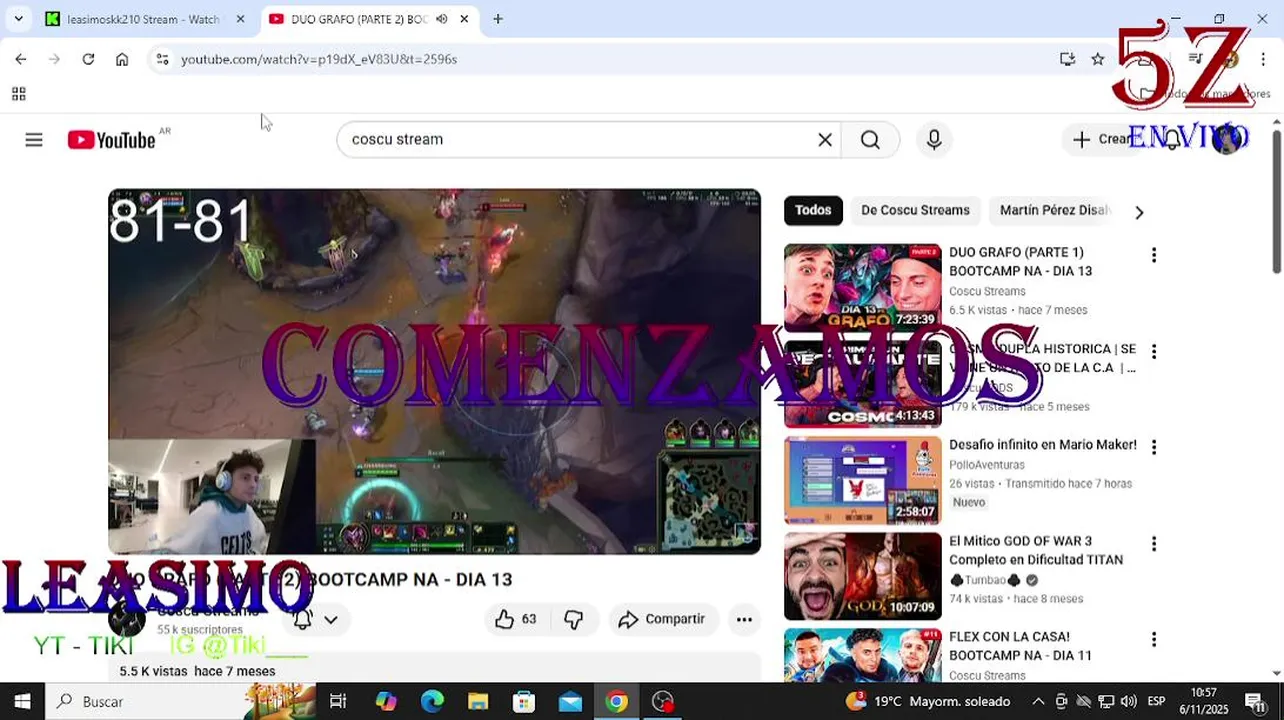Viewport: 1284px width, 720px height.
Task: Open God of War 3 10:07:09 thumbnail
Action: click(x=863, y=576)
